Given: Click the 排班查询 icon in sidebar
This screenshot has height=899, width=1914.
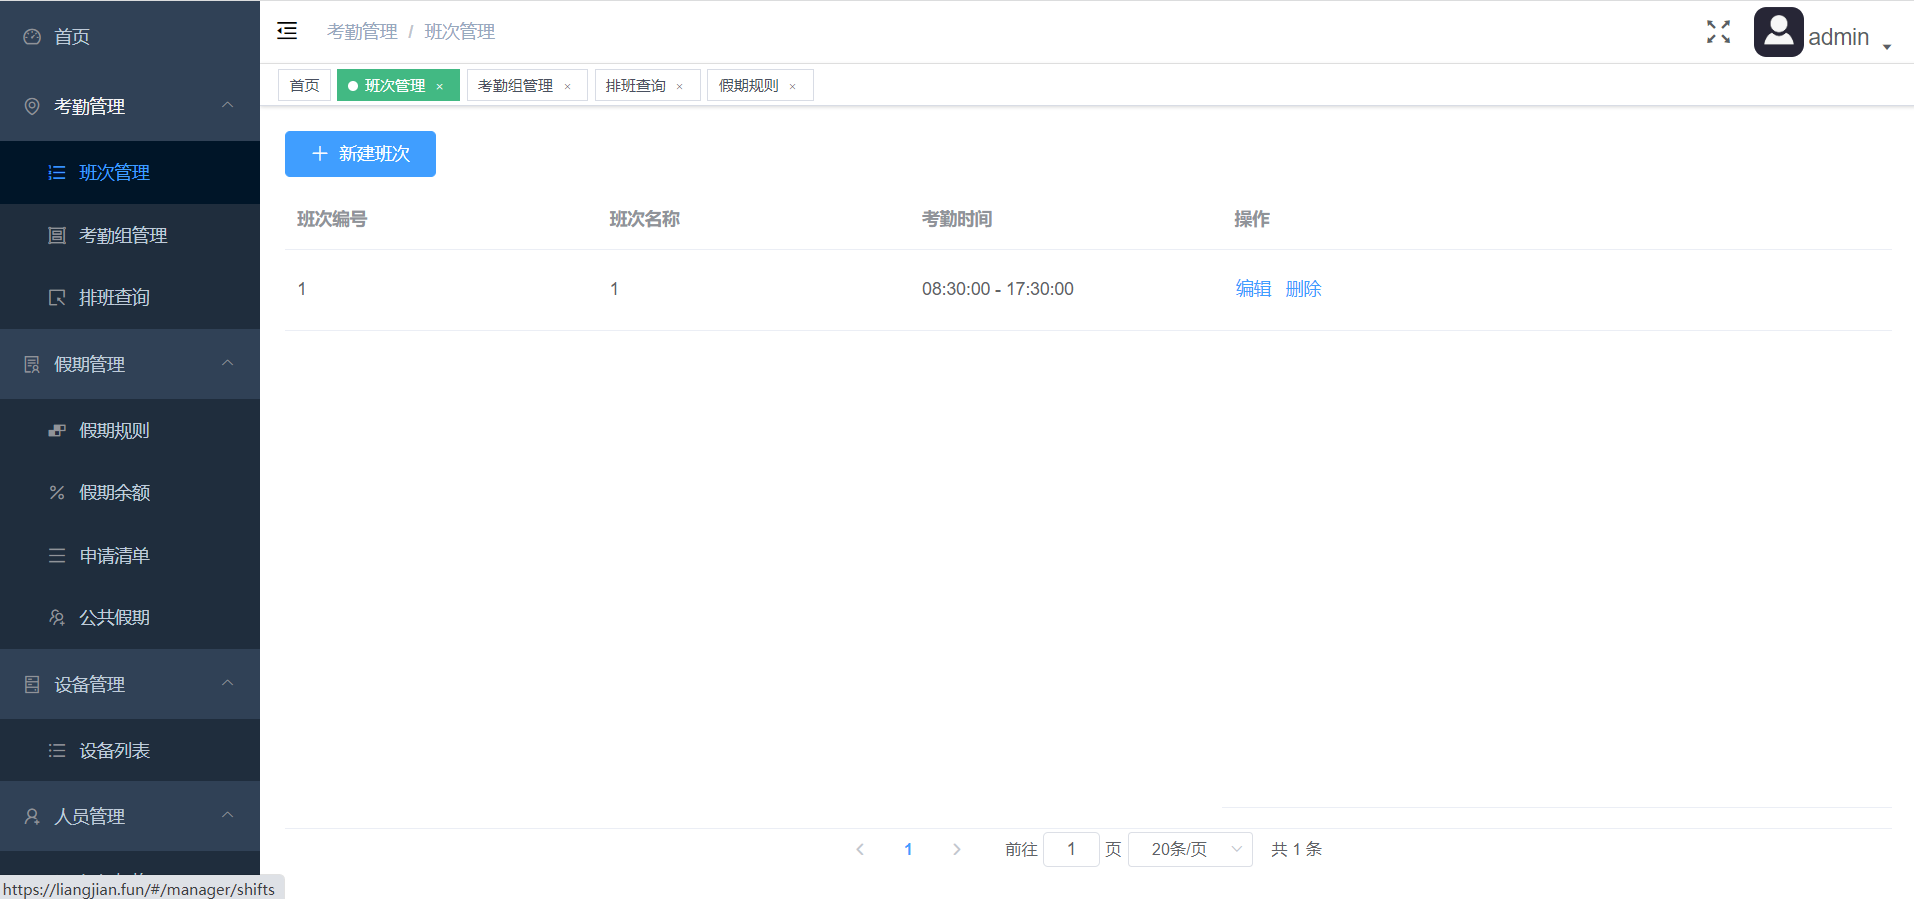Looking at the screenshot, I should click(57, 297).
